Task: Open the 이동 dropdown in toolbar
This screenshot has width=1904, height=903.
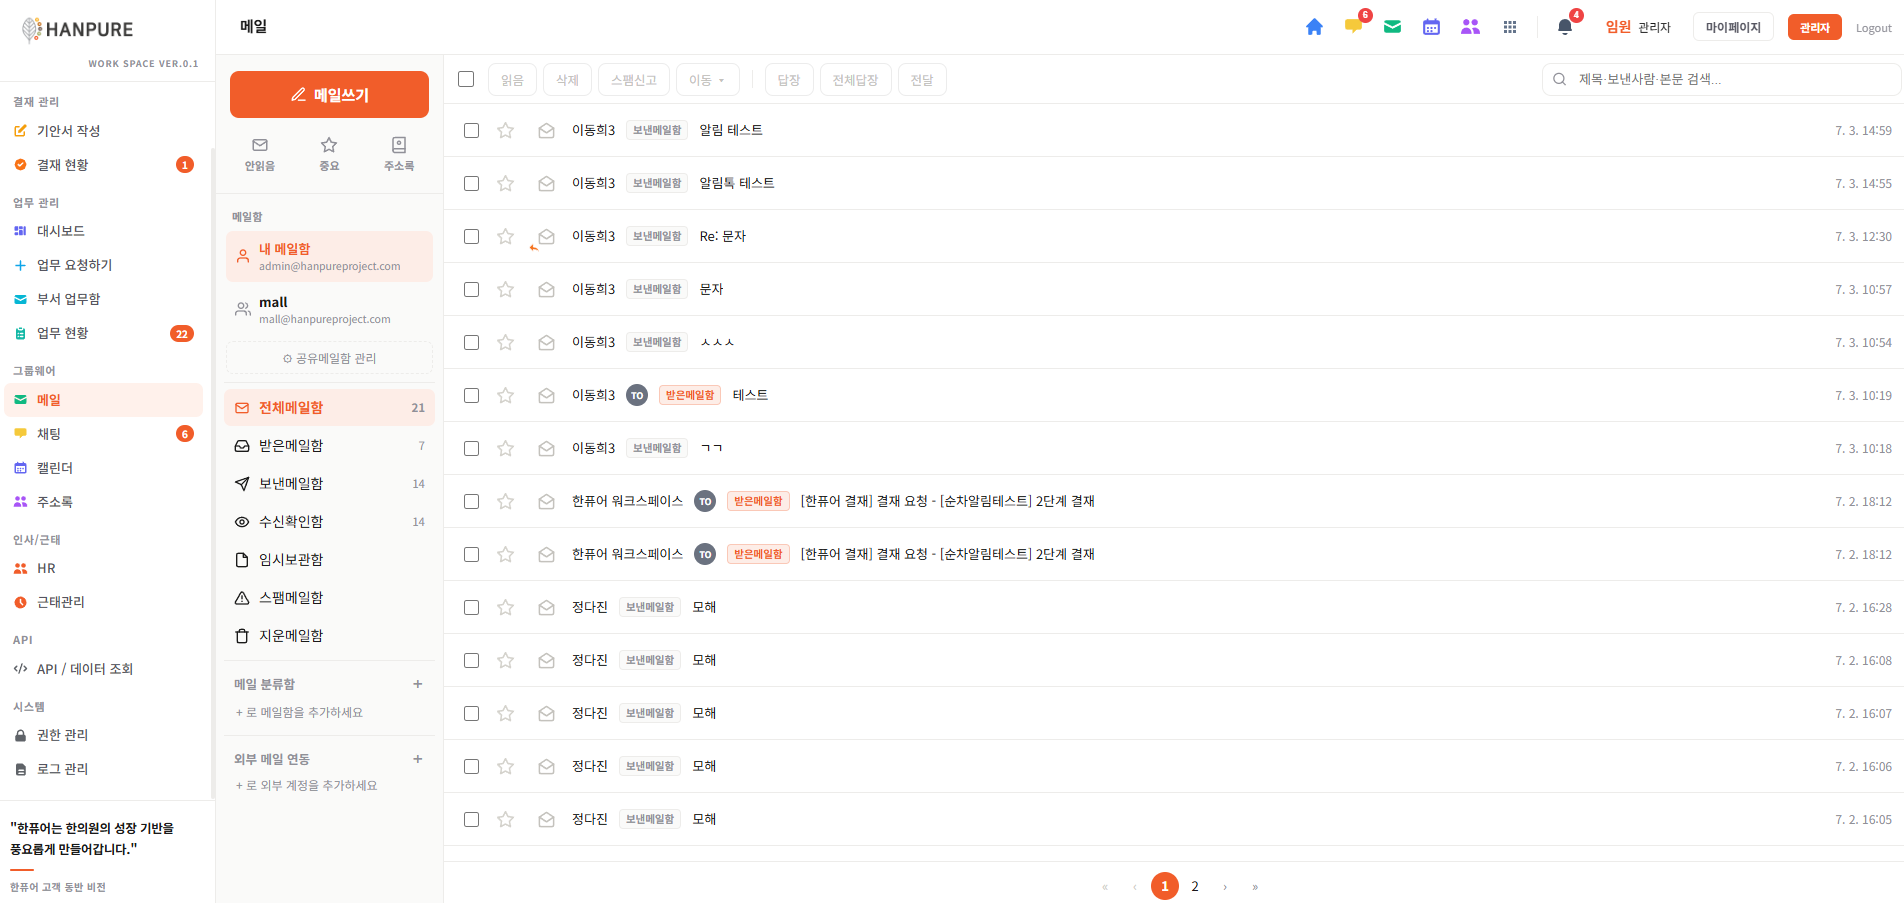Action: coord(707,80)
